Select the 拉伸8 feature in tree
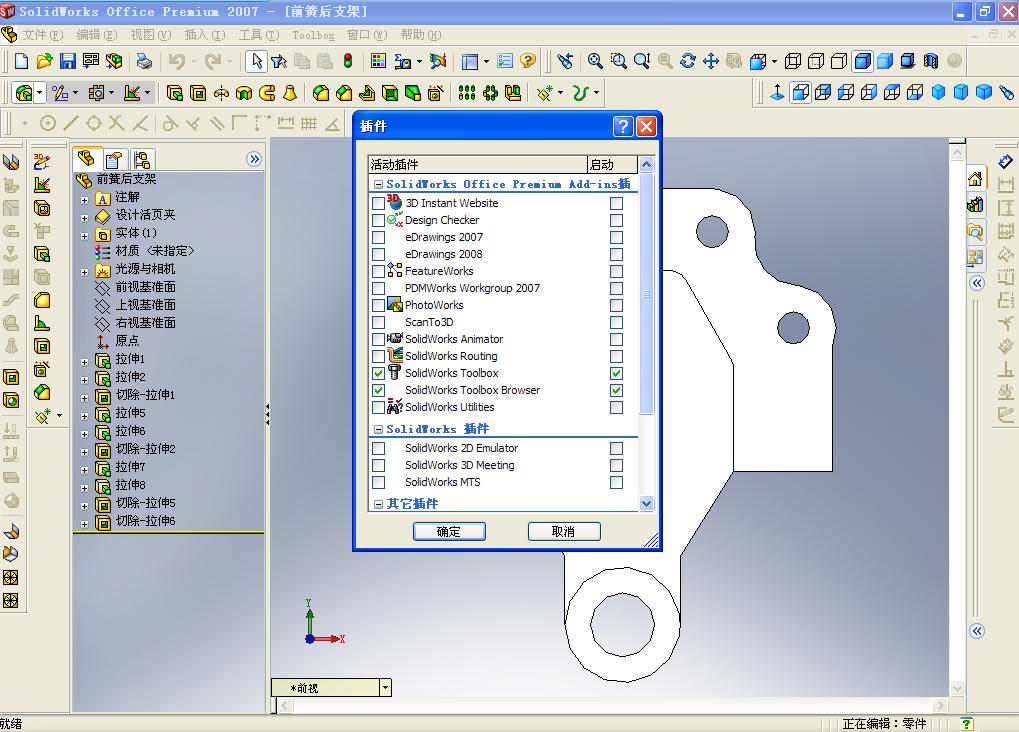1019x732 pixels. [130, 485]
